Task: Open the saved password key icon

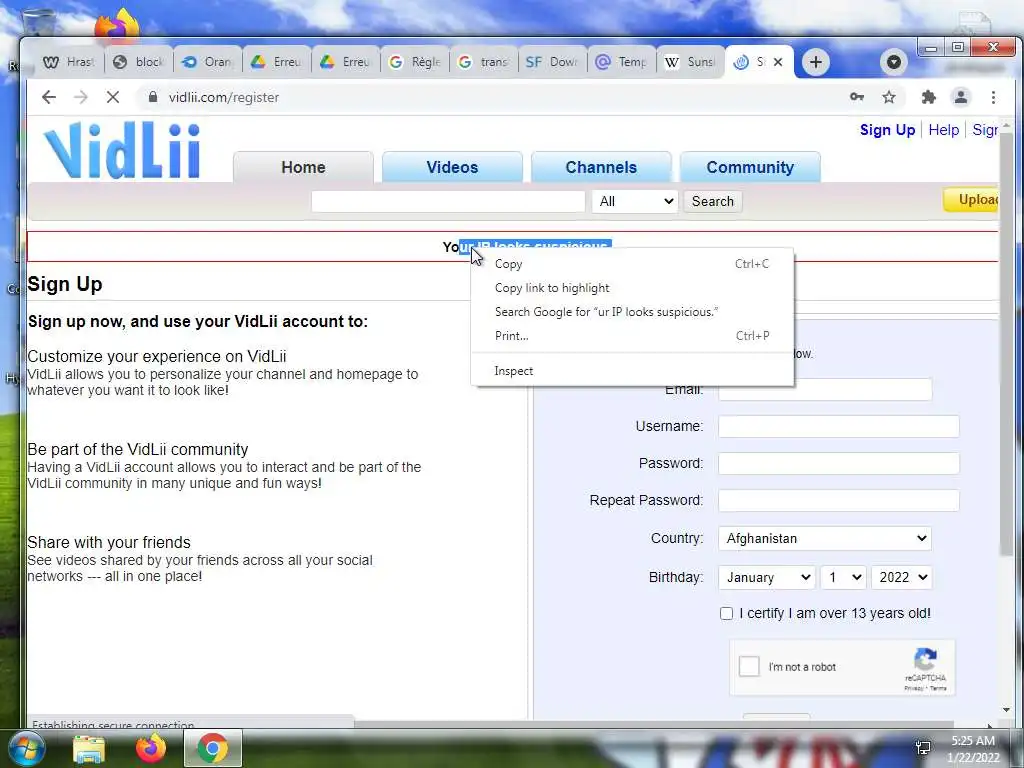Action: 857,97
